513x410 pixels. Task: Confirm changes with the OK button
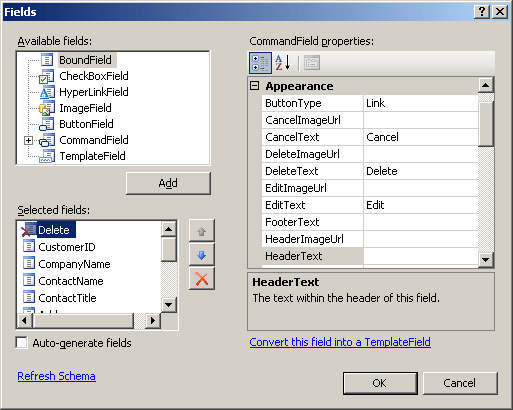tap(380, 383)
